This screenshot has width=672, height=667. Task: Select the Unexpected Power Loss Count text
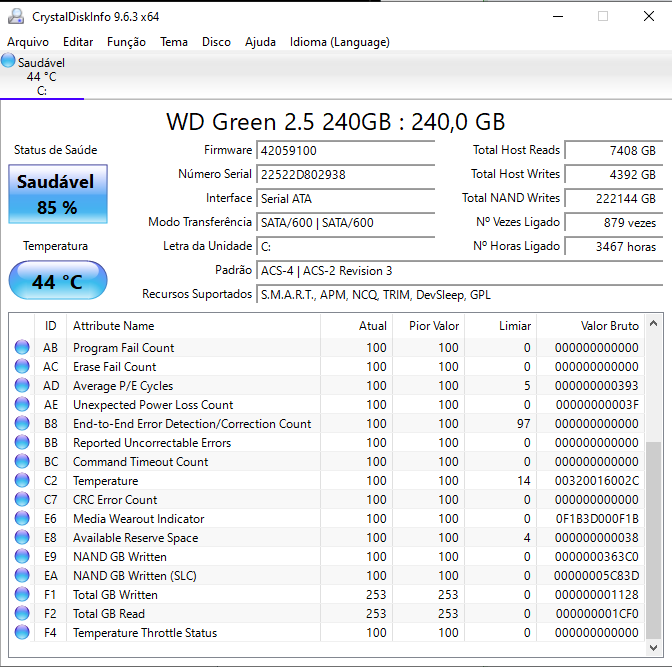153,405
